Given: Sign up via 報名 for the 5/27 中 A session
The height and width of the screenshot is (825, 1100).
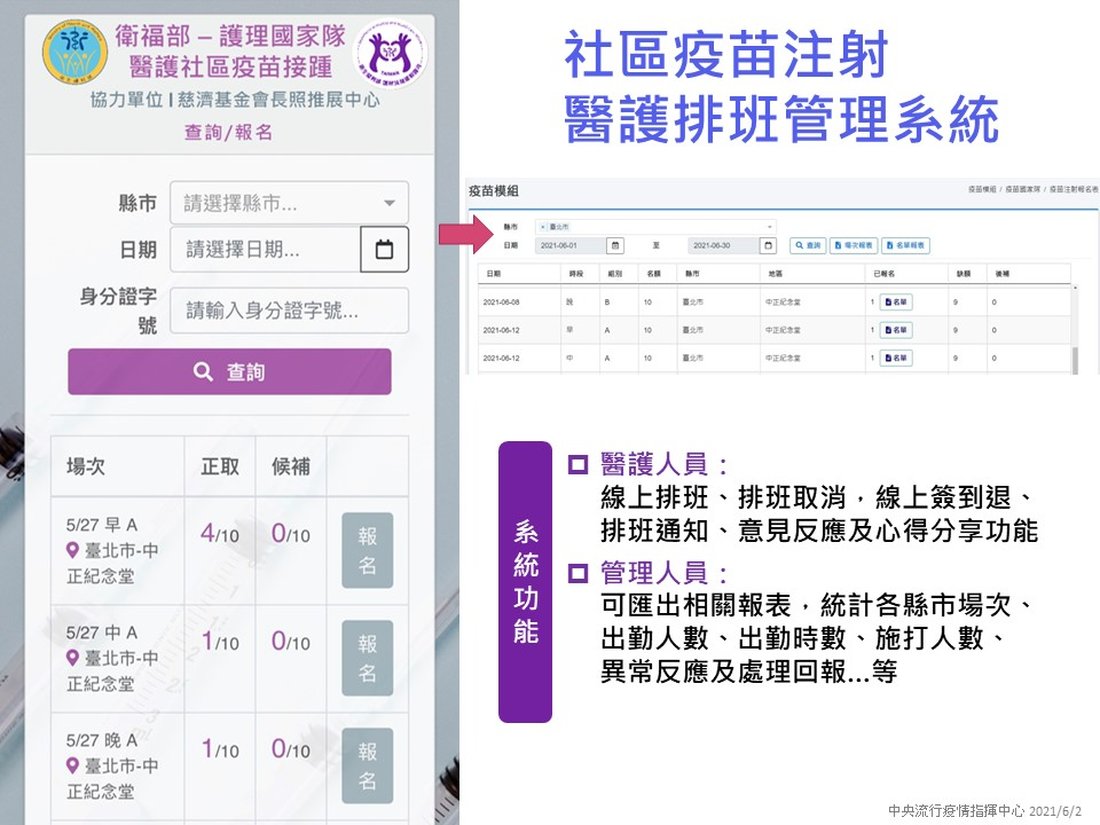Looking at the screenshot, I should click(x=367, y=658).
